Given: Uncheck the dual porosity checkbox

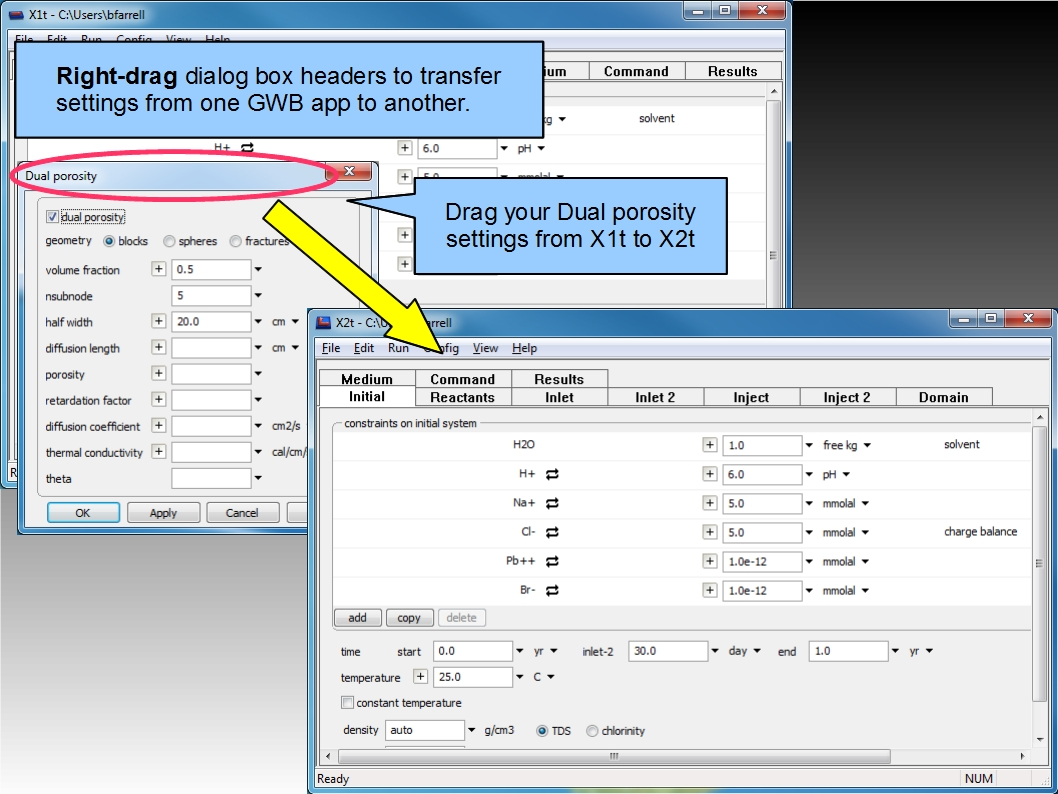Looking at the screenshot, I should tap(52, 217).
